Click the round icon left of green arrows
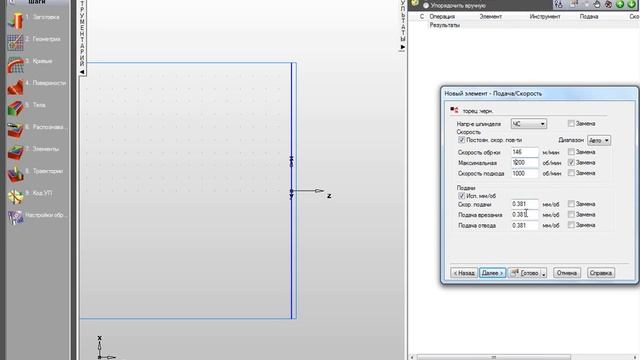The image size is (640, 360). click(608, 4)
